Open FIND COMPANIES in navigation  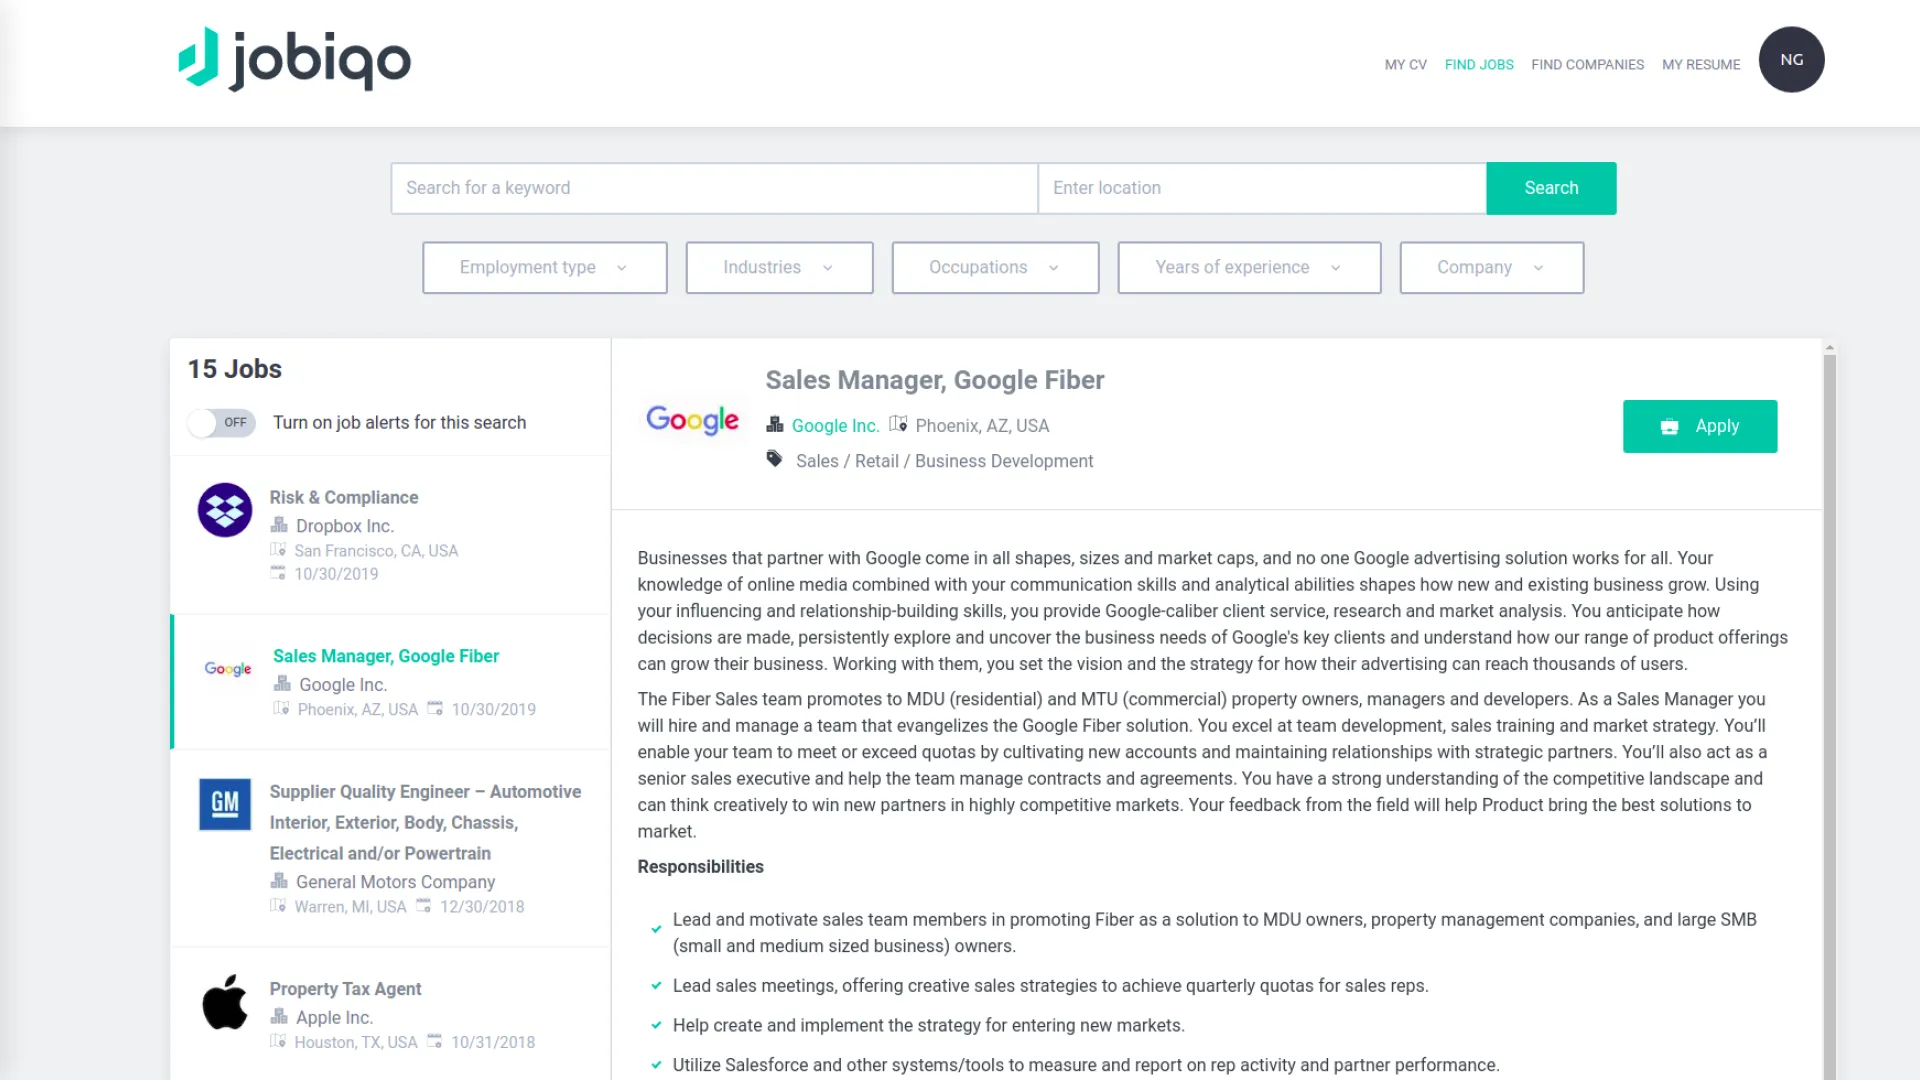point(1587,65)
